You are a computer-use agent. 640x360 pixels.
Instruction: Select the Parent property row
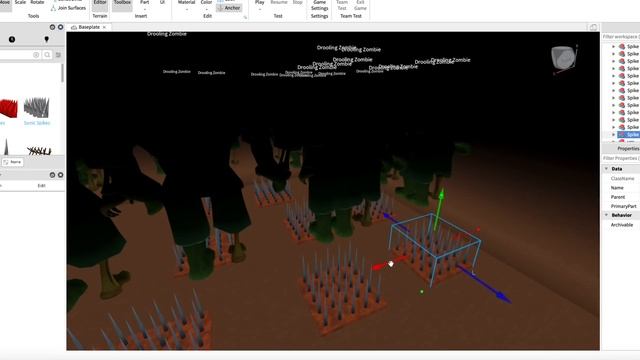(621, 197)
